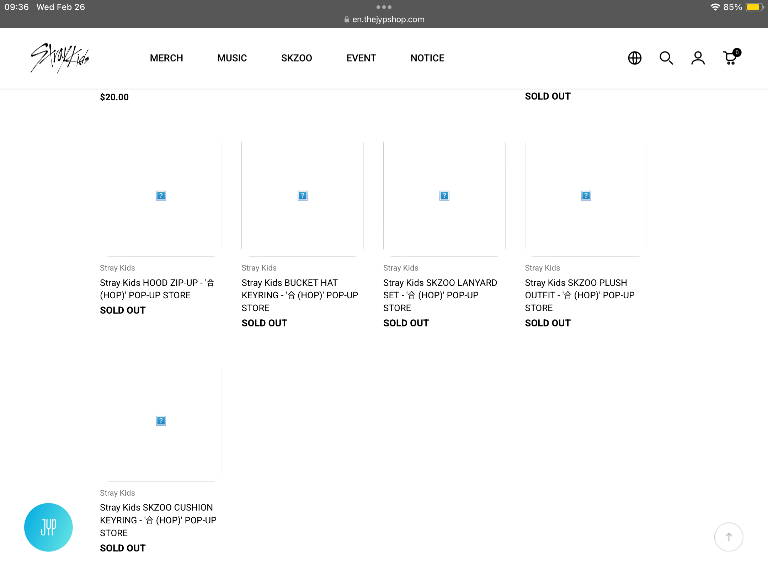The image size is (768, 576).
Task: Open the MUSIC menu
Action: 232,58
